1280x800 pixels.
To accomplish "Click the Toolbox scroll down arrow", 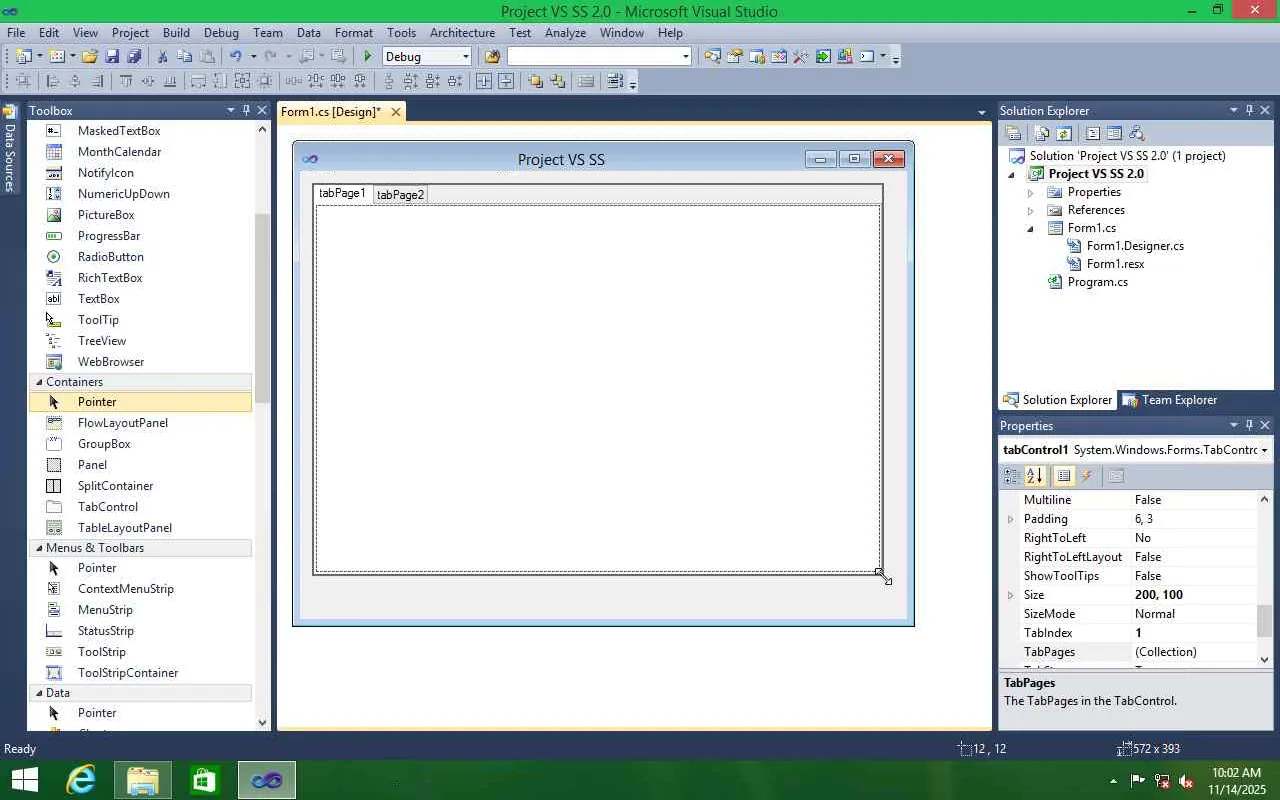I will point(262,722).
